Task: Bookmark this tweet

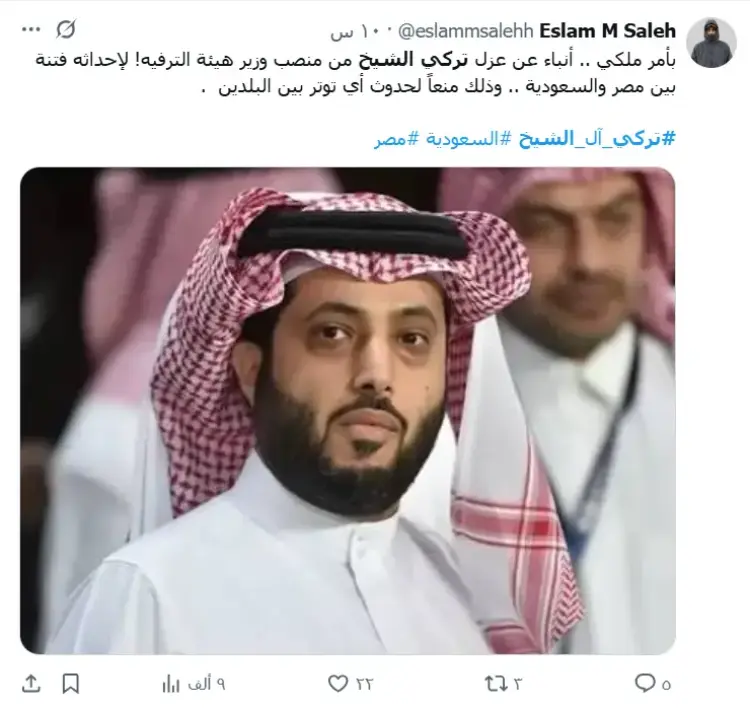Action: point(71,684)
